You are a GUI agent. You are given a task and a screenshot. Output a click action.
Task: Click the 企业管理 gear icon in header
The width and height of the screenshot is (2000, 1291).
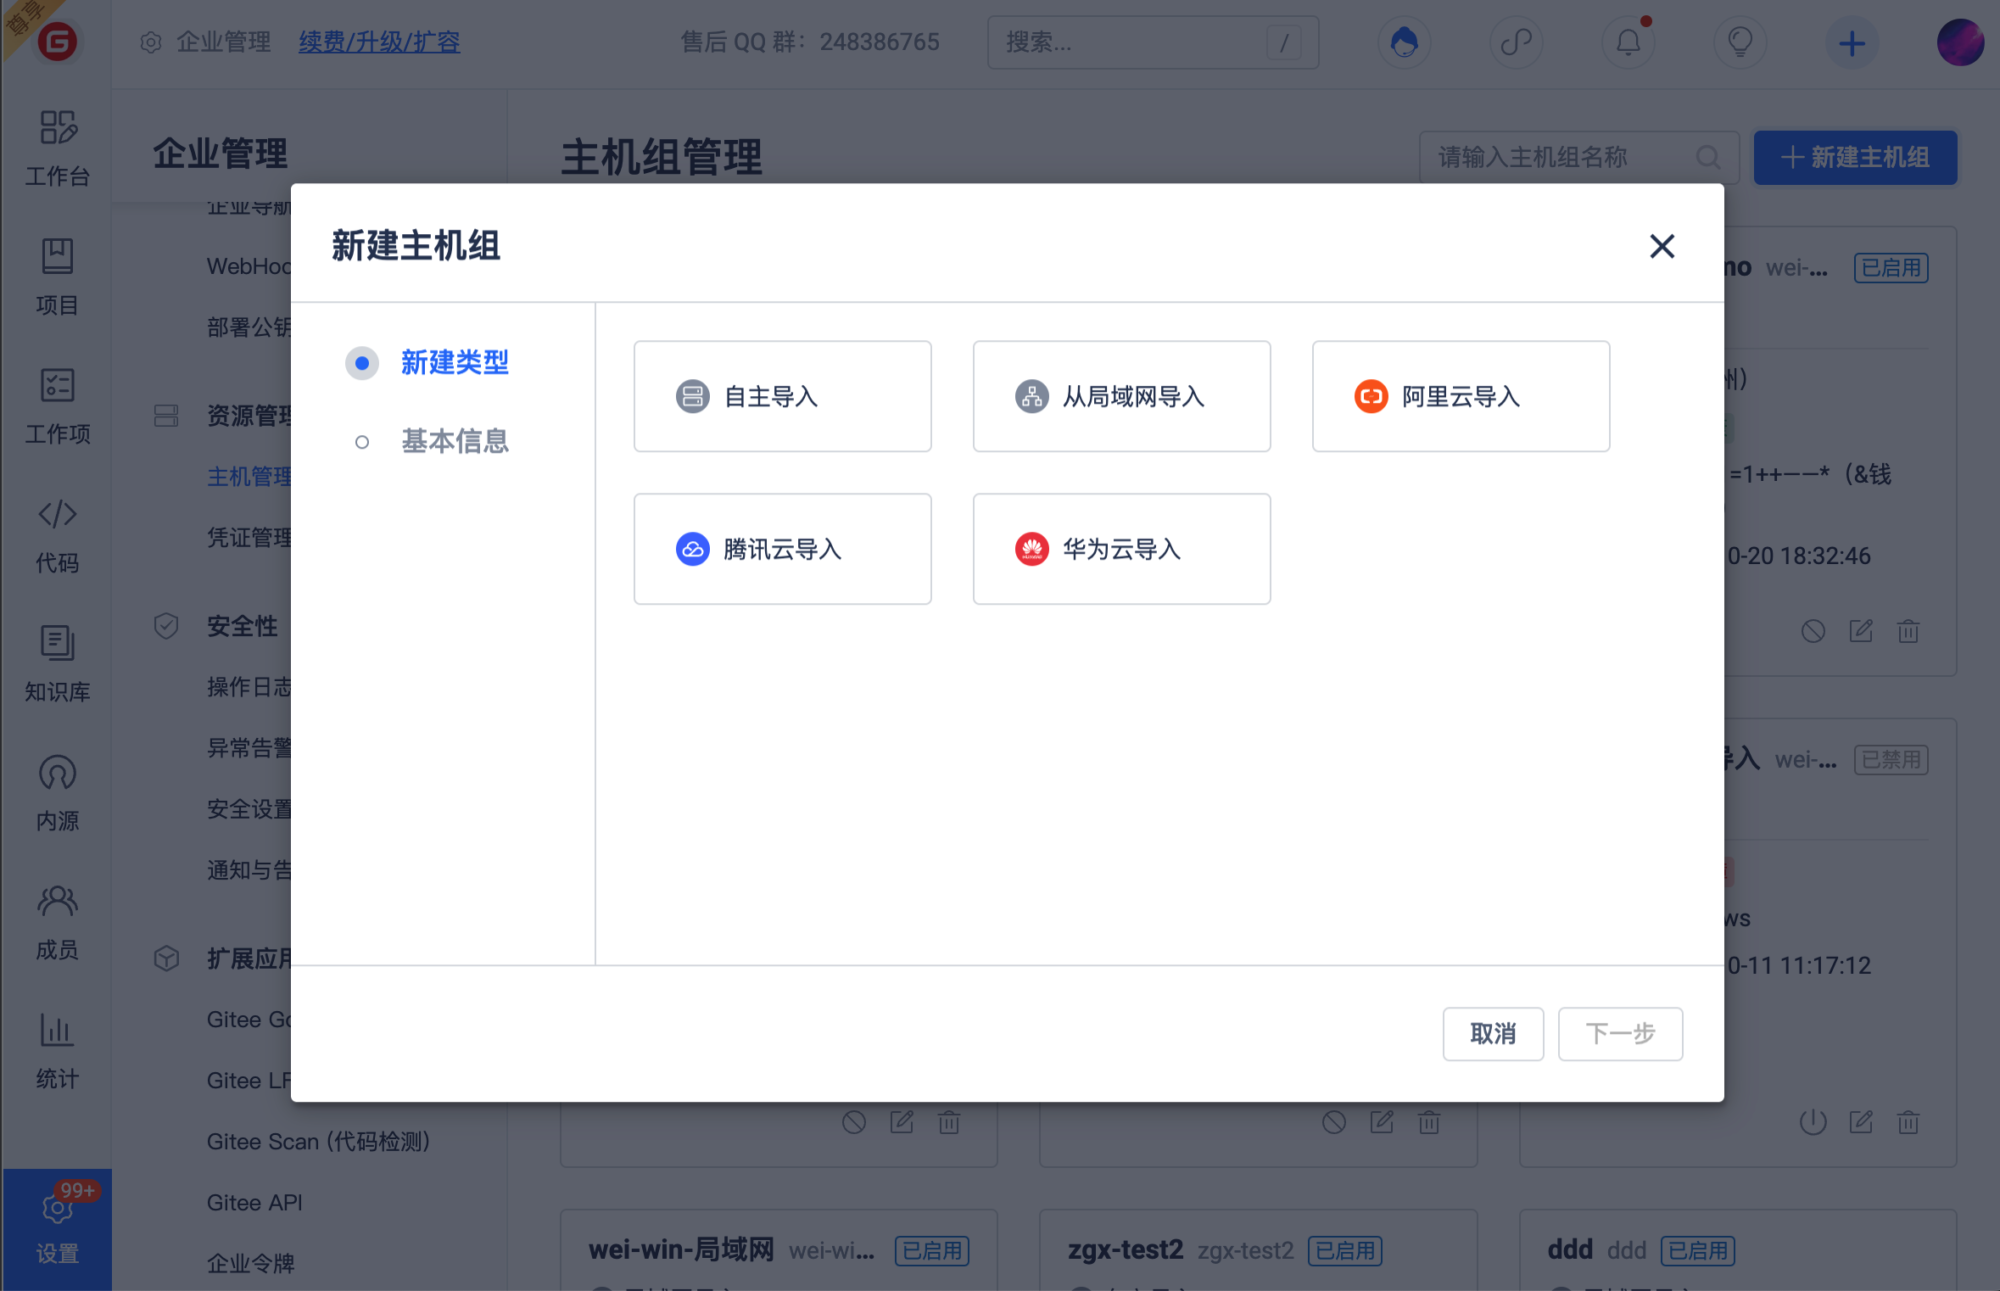[151, 42]
